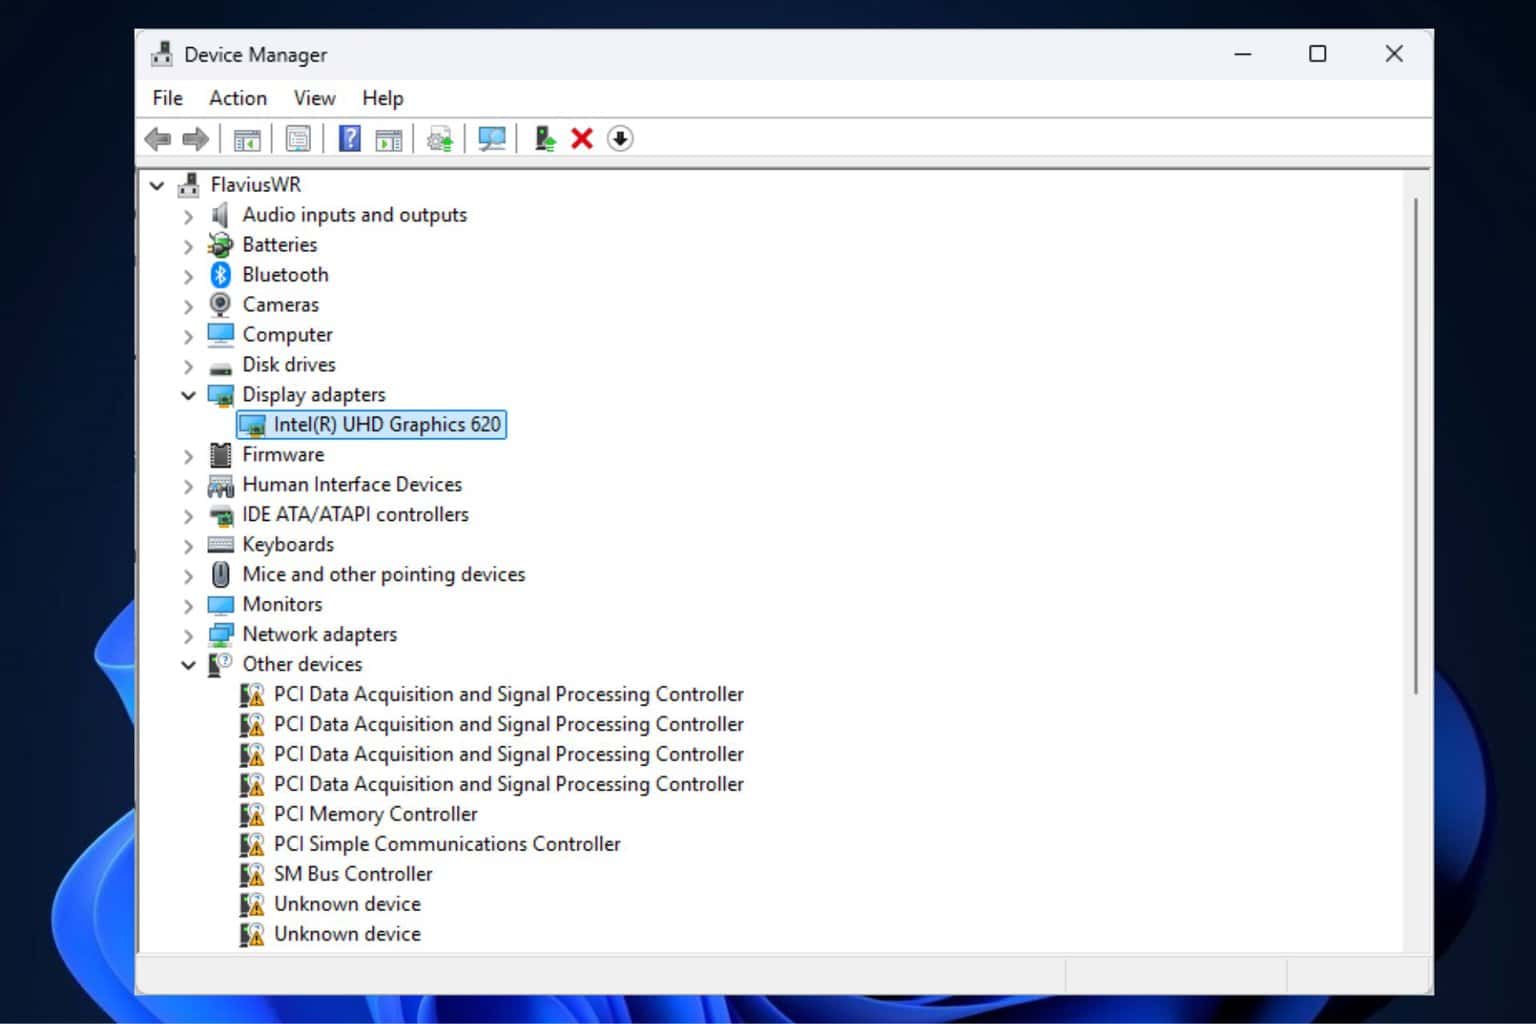1536x1024 pixels.
Task: Click the Properties toolbar icon
Action: pyautogui.click(x=298, y=139)
